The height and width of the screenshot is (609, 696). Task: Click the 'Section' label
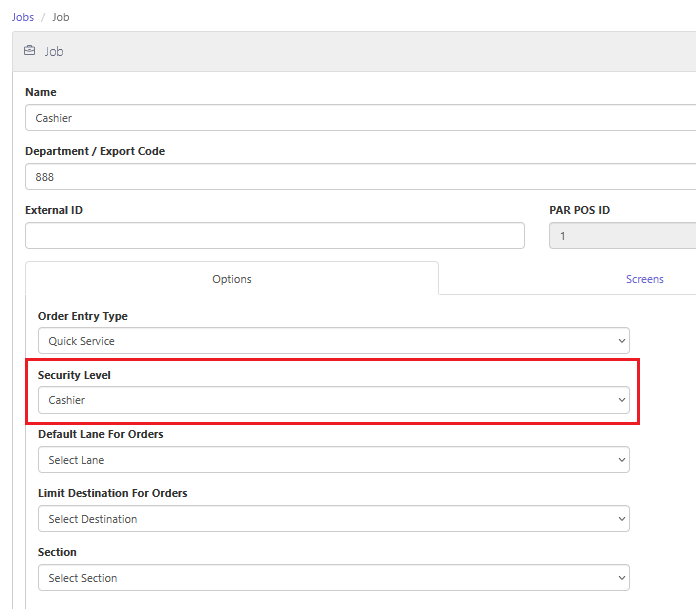(x=57, y=552)
